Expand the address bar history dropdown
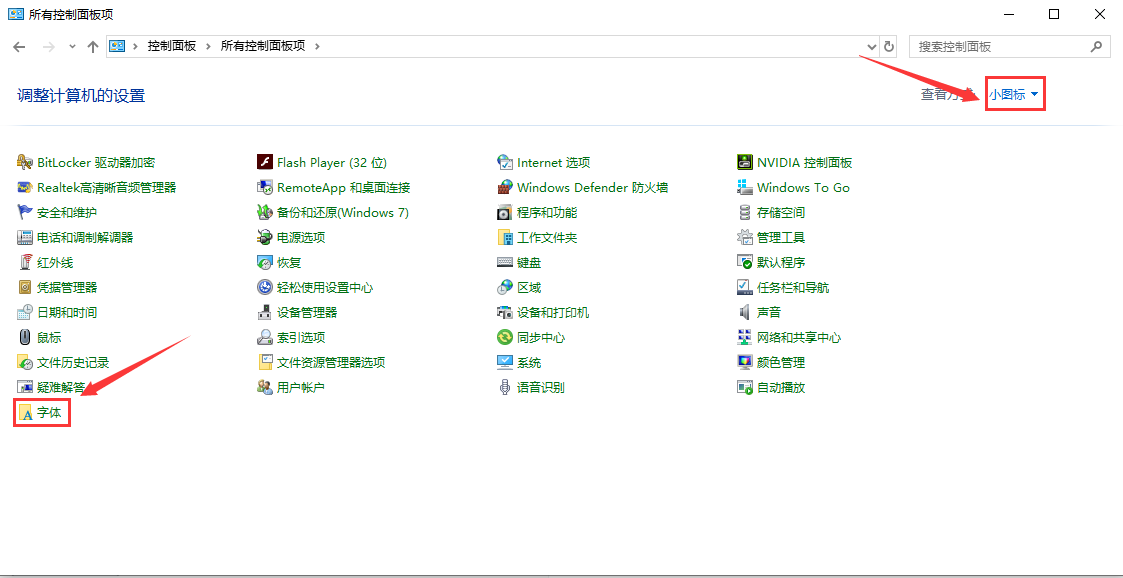 tap(871, 46)
